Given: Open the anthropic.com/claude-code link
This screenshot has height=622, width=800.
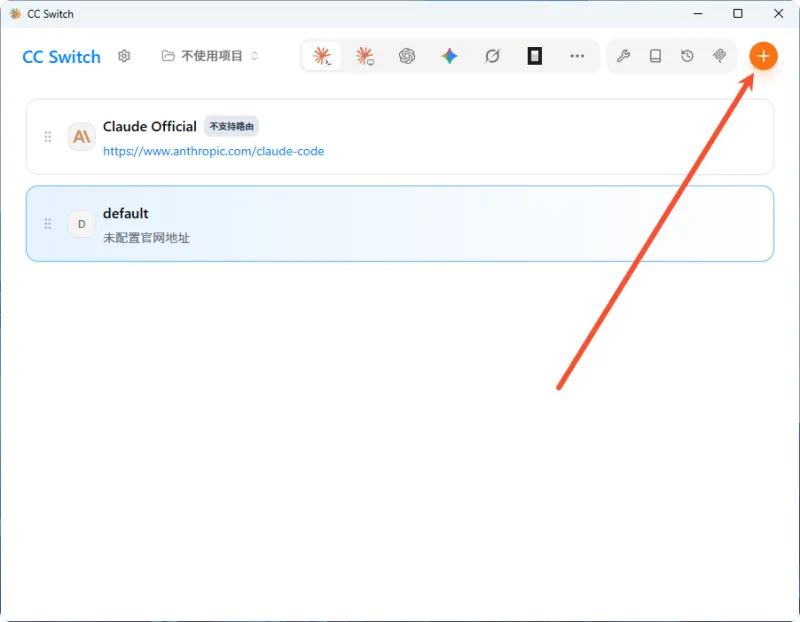Looking at the screenshot, I should [213, 151].
